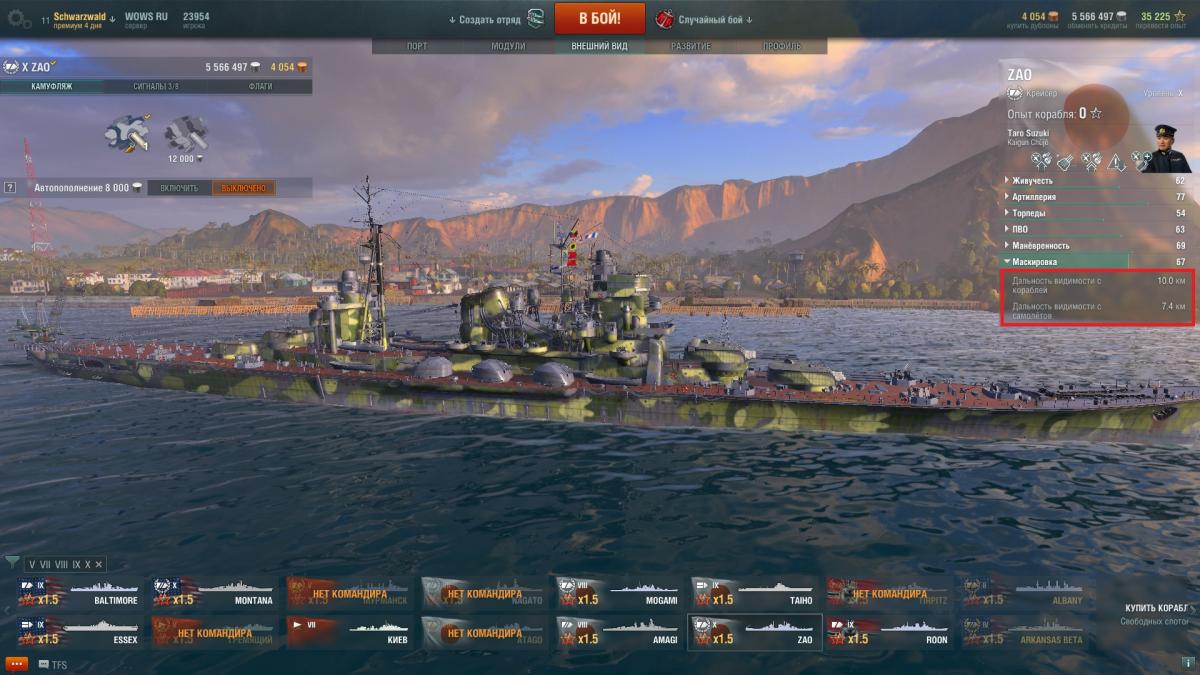The height and width of the screenshot is (675, 1200).
Task: Open the settings gear menu
Action: pos(20,17)
